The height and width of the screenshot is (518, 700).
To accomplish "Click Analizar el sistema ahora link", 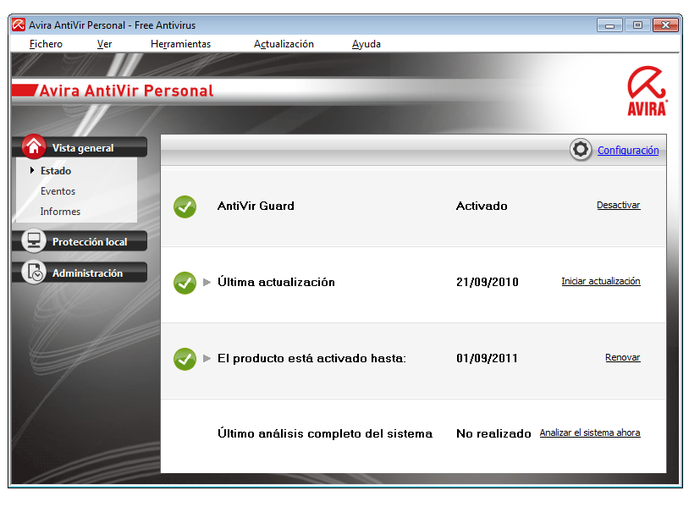I will tap(590, 433).
